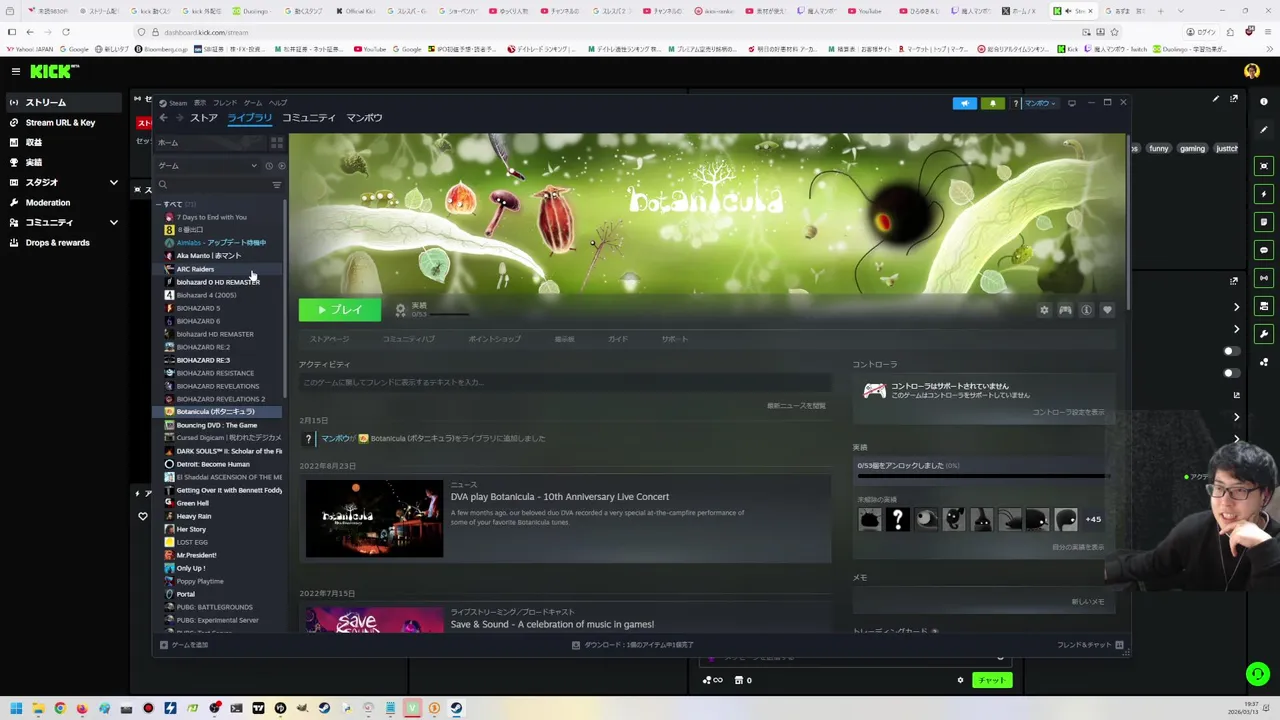
Task: Open the Steam menu in the title bar
Action: [x=173, y=103]
